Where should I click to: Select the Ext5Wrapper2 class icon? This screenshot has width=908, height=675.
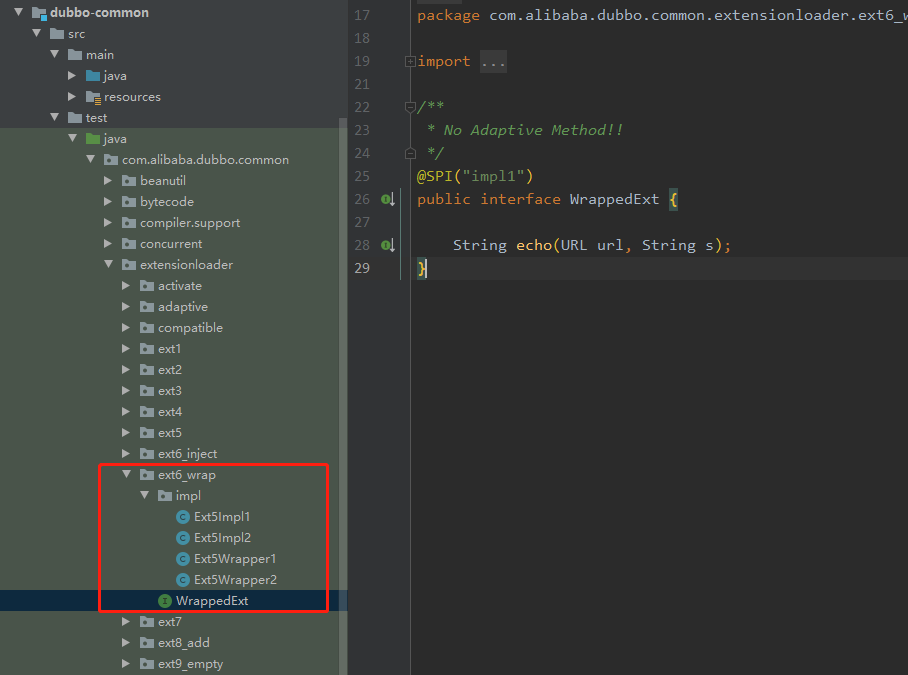[183, 579]
